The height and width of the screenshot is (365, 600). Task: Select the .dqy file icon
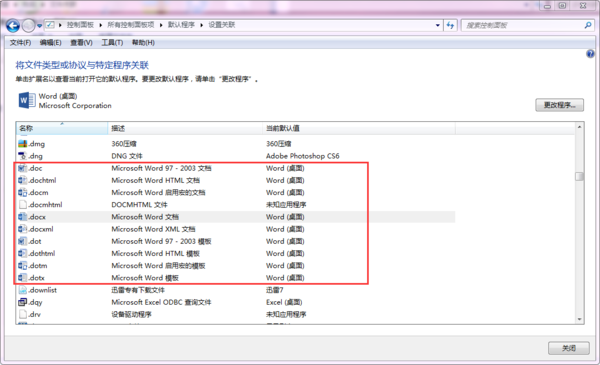click(x=23, y=302)
